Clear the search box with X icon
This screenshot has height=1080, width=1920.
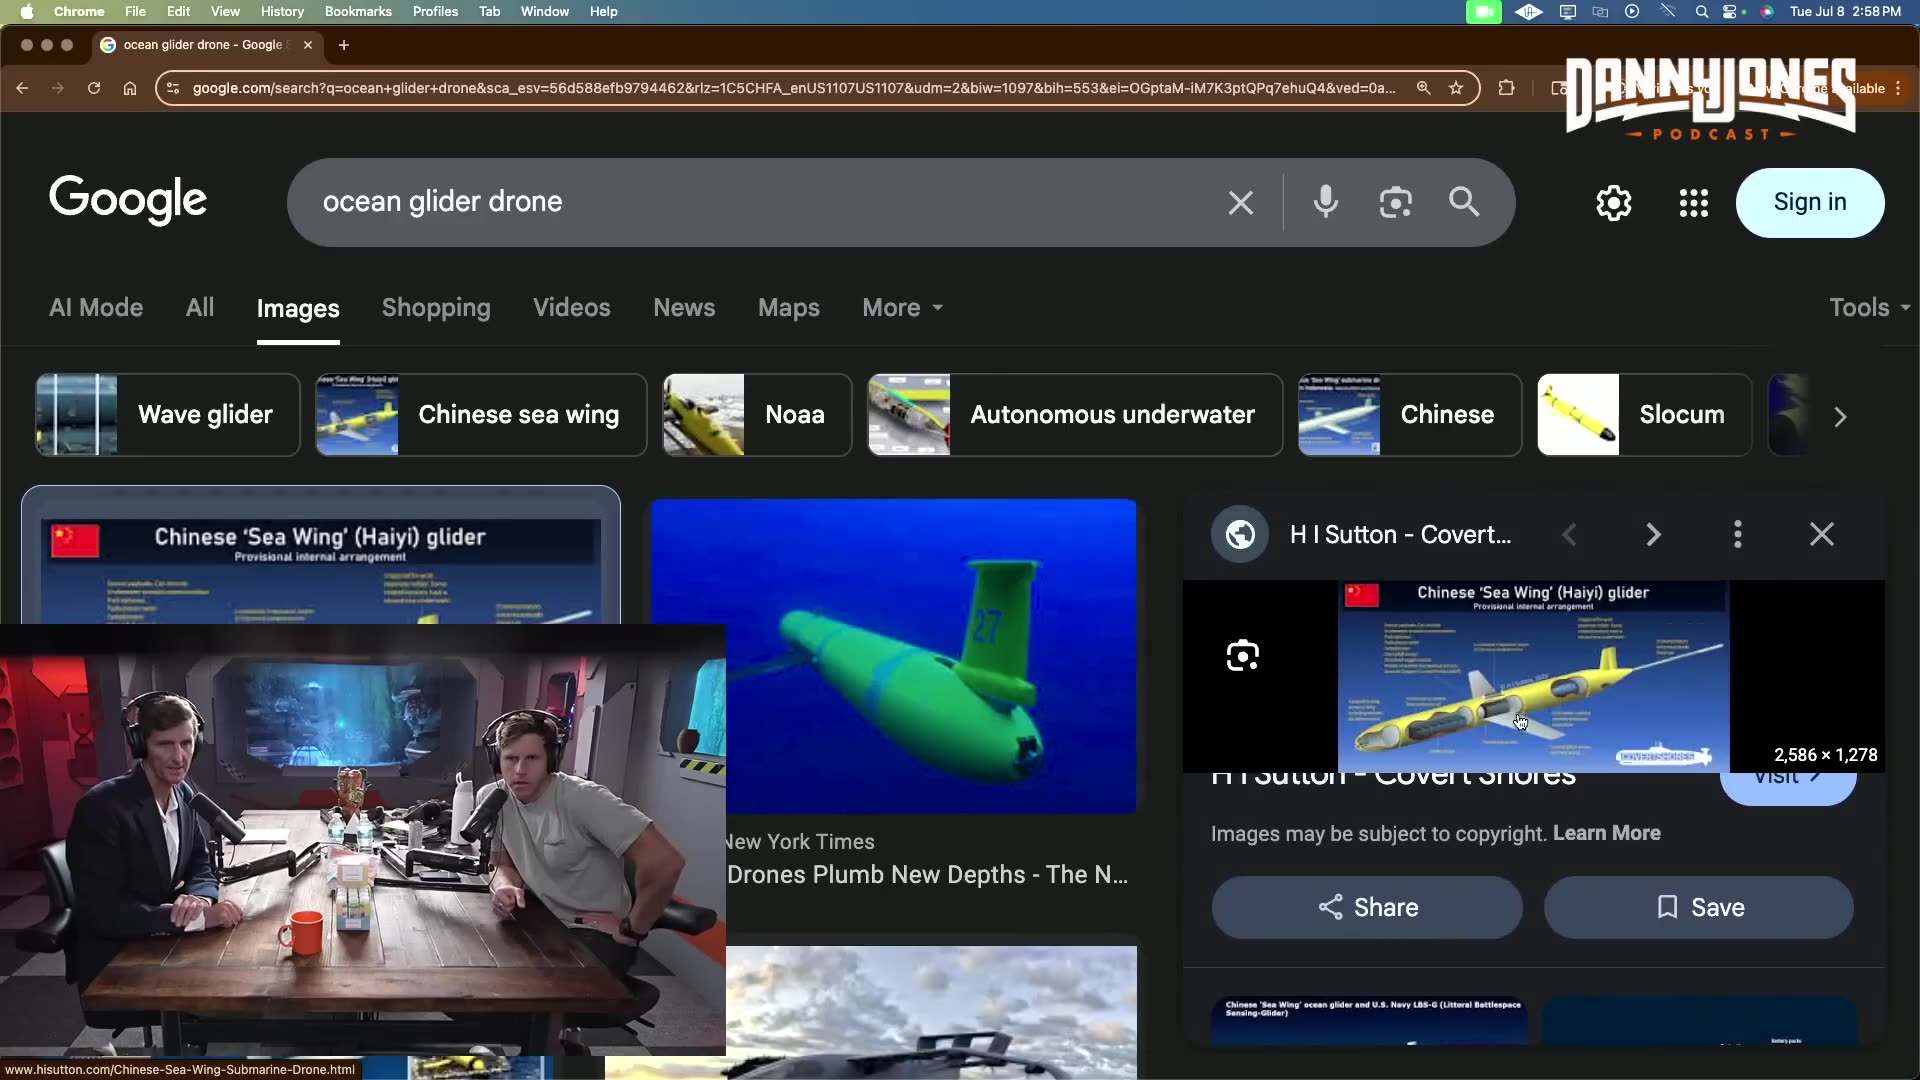point(1241,203)
